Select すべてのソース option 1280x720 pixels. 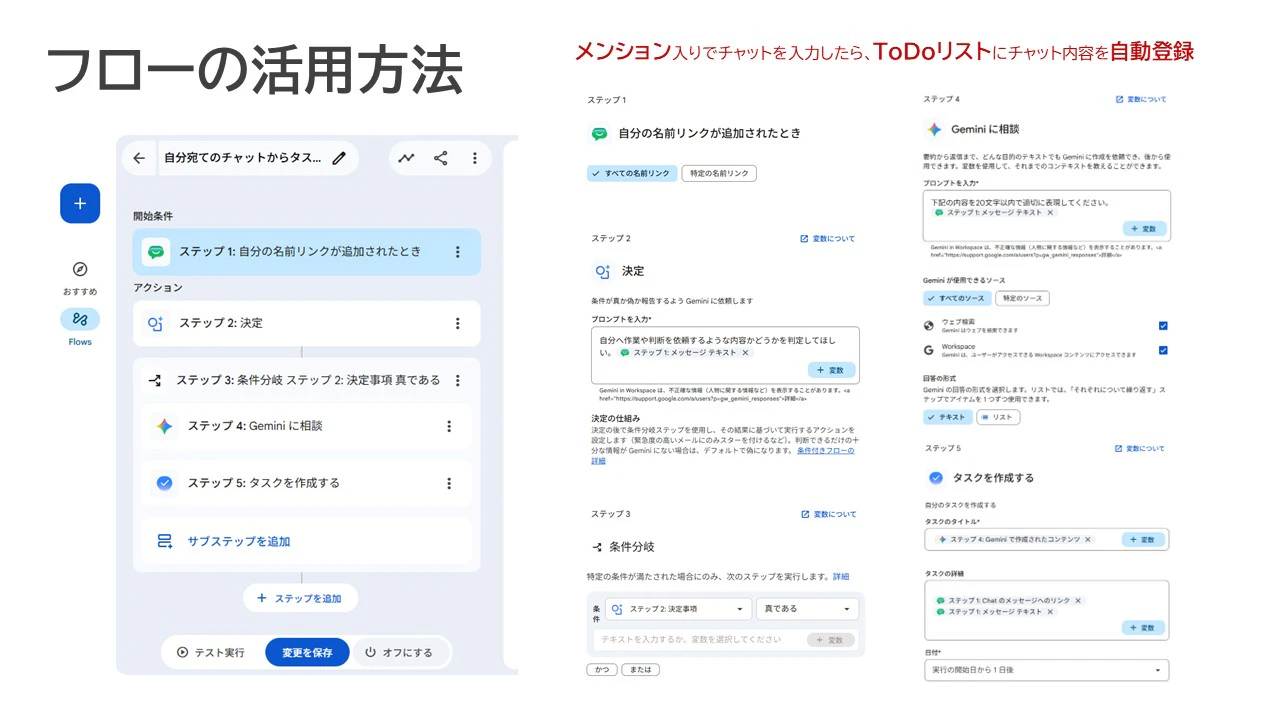pyautogui.click(x=957, y=298)
